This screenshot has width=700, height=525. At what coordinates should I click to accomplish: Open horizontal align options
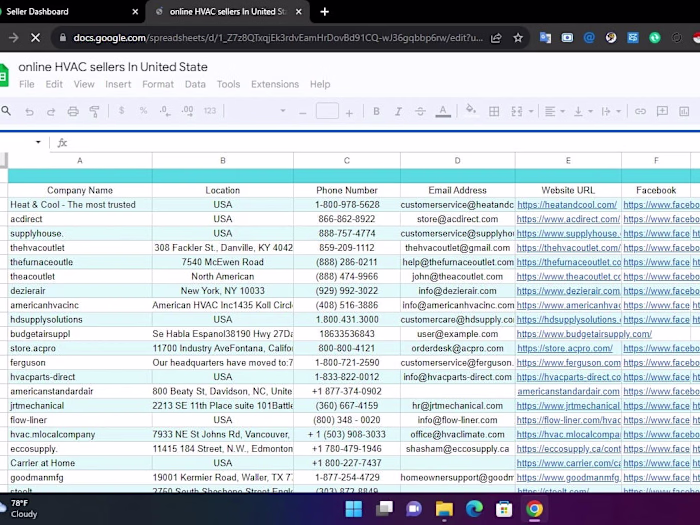(x=554, y=111)
